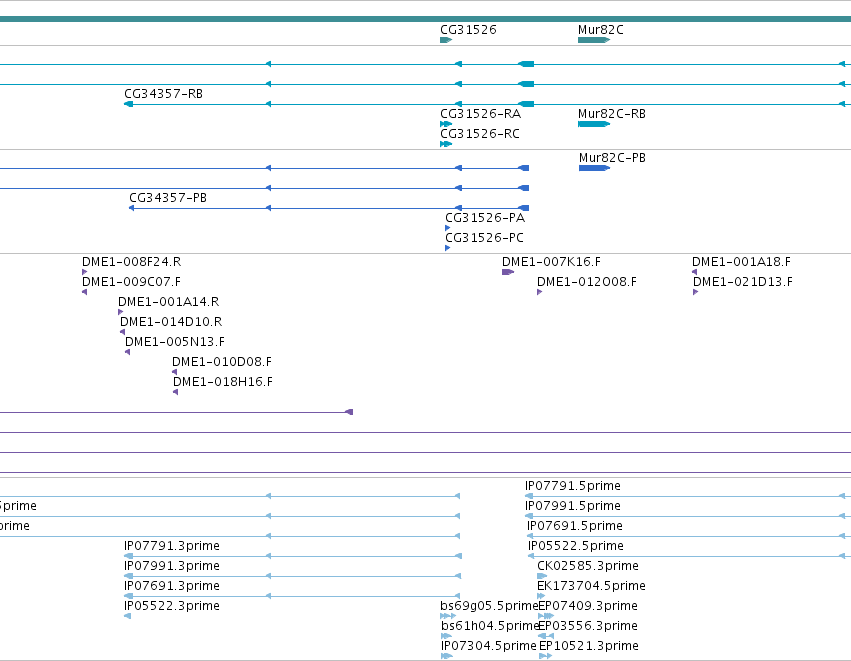Select the DME1-009C07.F feature label

coord(131,282)
